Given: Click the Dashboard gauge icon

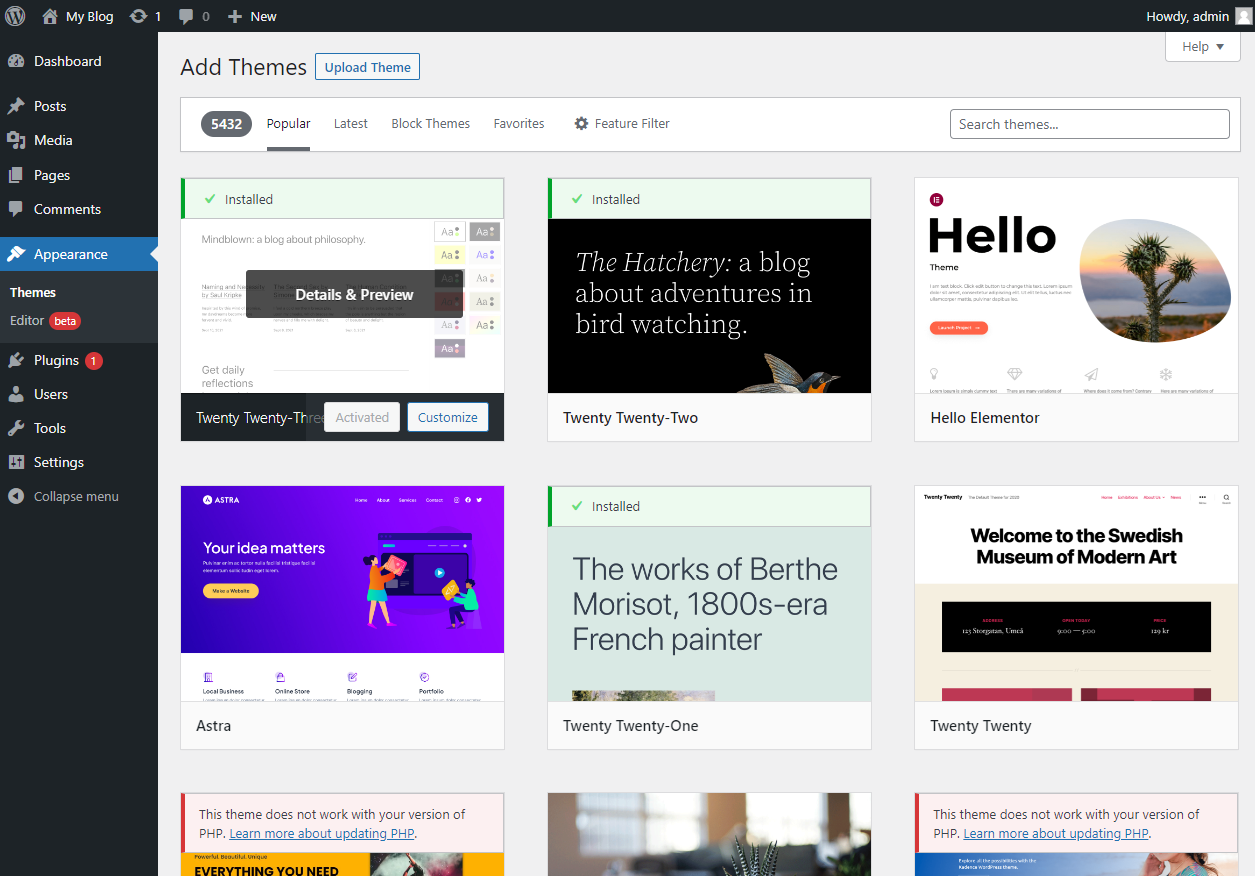Looking at the screenshot, I should (16, 61).
